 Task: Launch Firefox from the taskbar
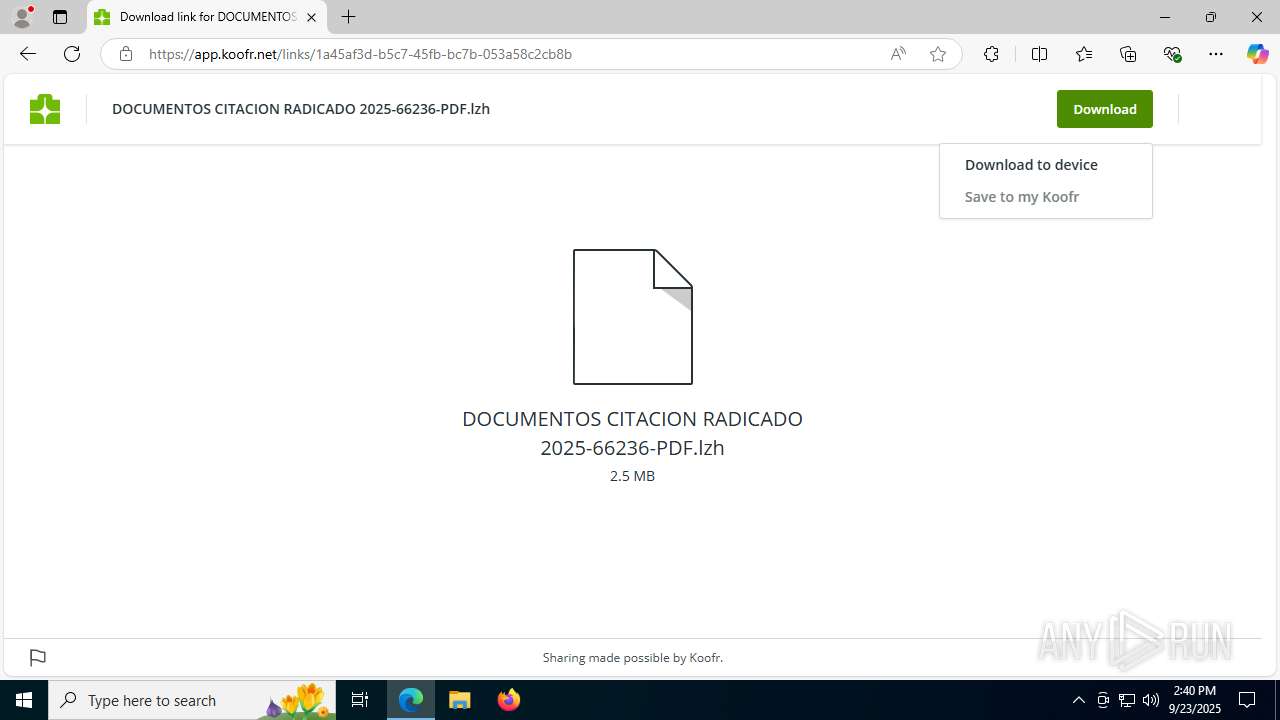point(509,700)
